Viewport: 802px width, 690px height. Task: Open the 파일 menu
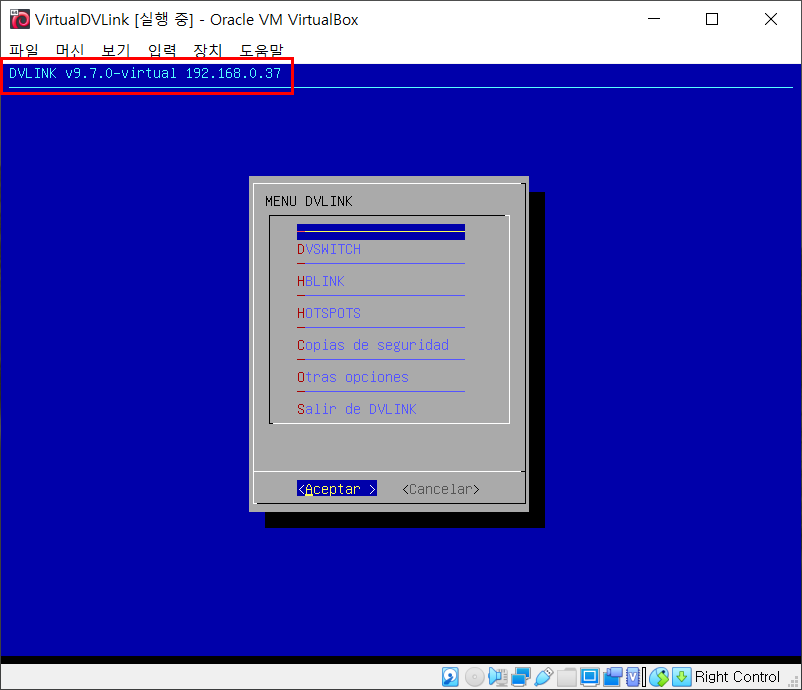[24, 50]
